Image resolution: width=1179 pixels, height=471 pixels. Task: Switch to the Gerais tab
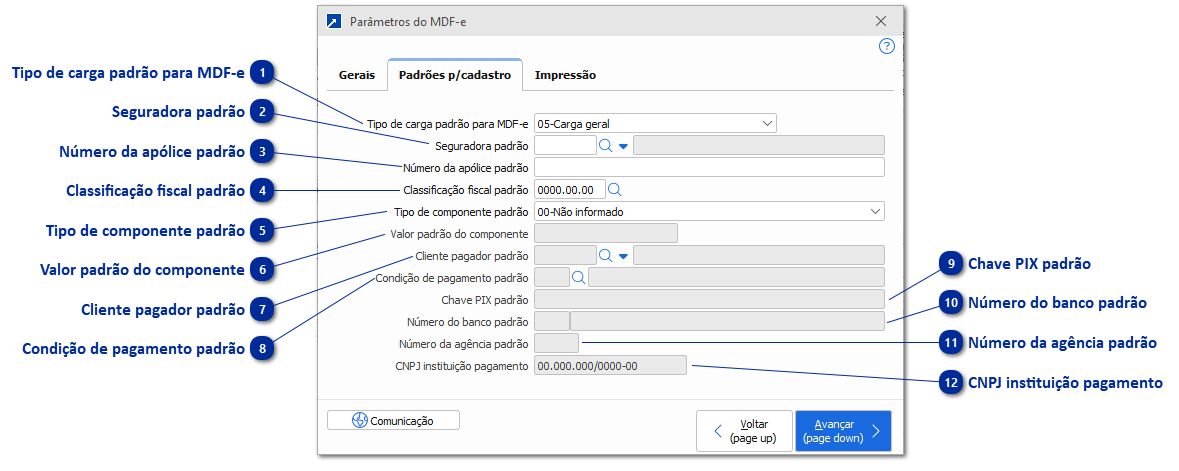tap(357, 75)
